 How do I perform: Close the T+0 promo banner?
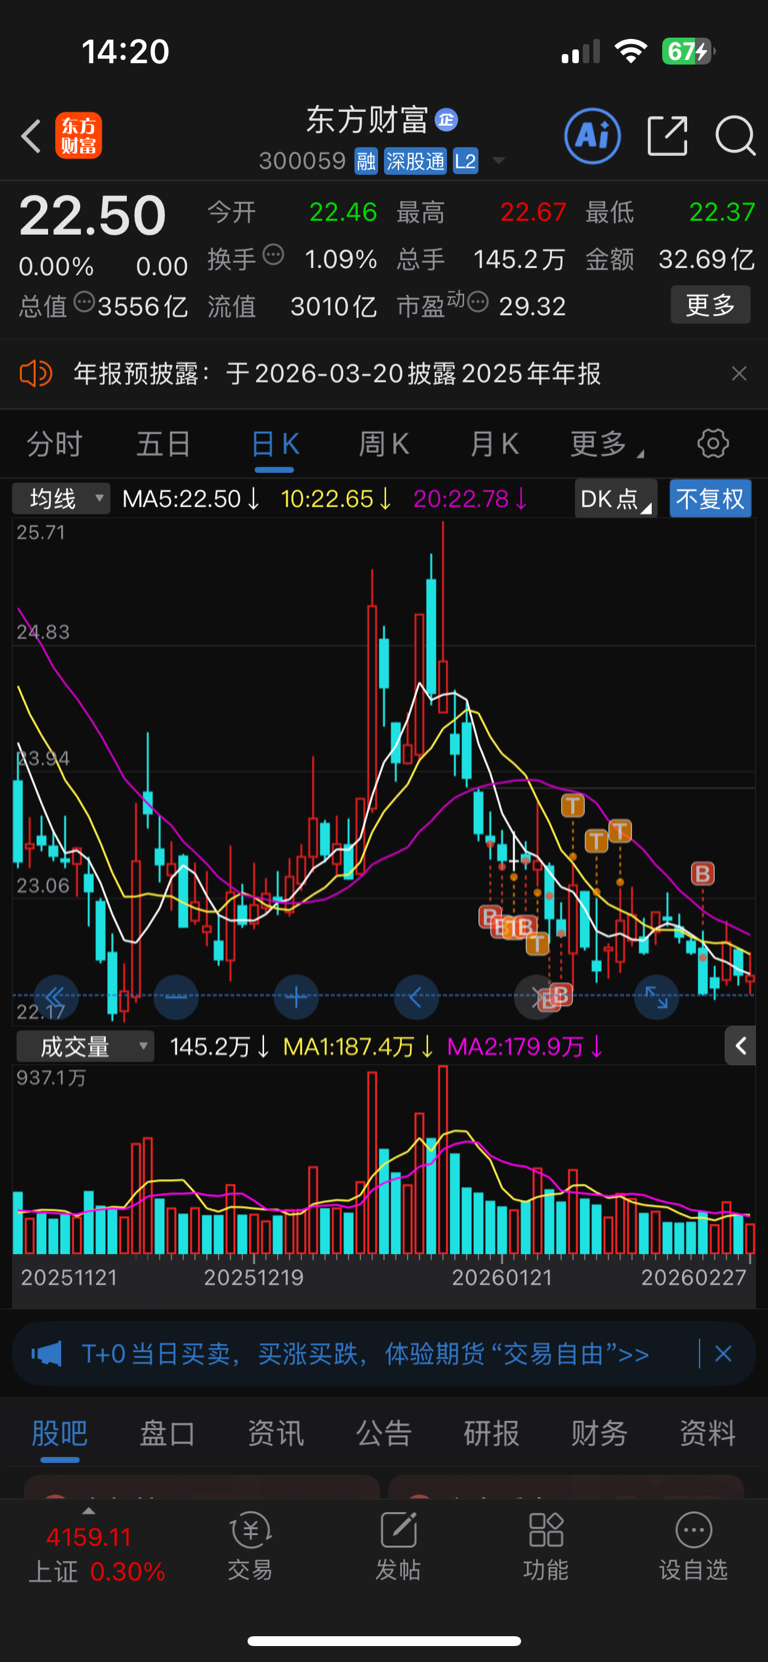pos(723,1354)
